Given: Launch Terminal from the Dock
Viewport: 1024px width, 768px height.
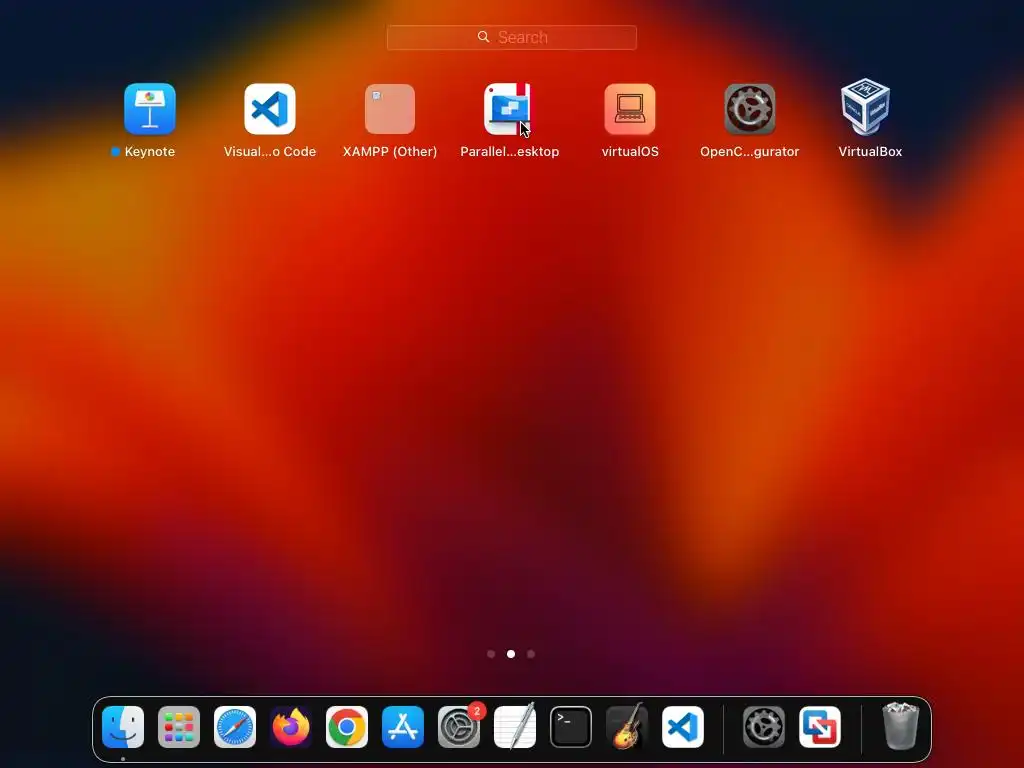Looking at the screenshot, I should pyautogui.click(x=571, y=727).
